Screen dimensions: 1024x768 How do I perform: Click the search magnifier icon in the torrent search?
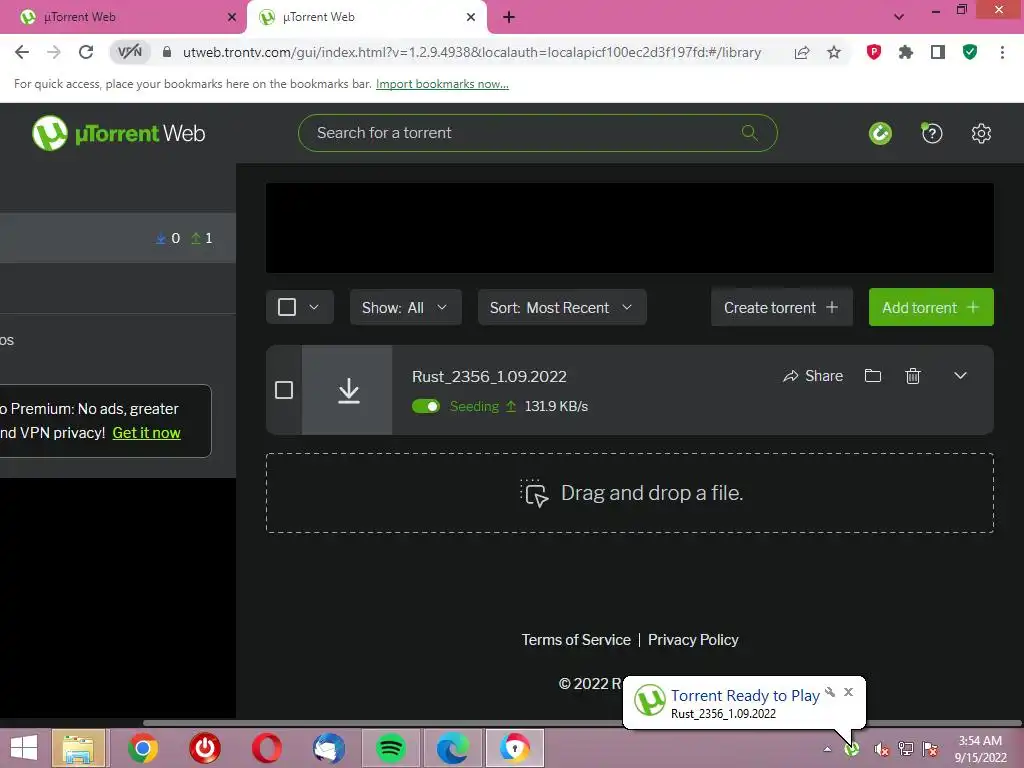(750, 133)
